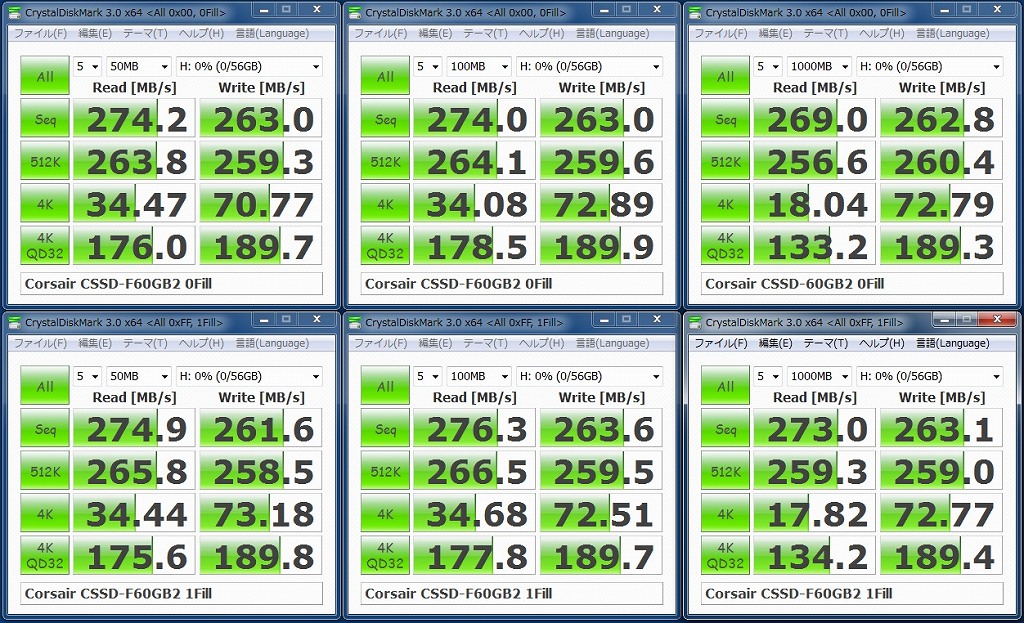The height and width of the screenshot is (623, 1024).
Task: Run the 4K test in 1Fill 100MB window
Action: pos(385,513)
